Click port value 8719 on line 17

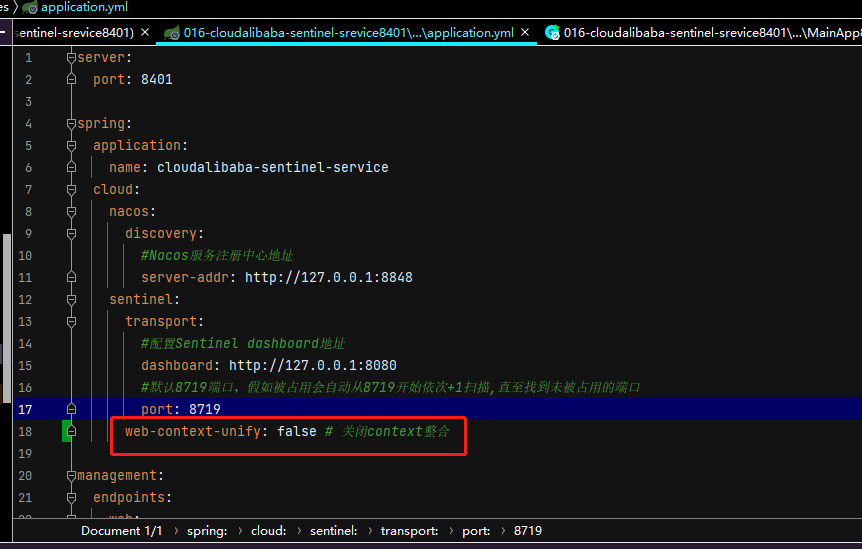[x=205, y=409]
